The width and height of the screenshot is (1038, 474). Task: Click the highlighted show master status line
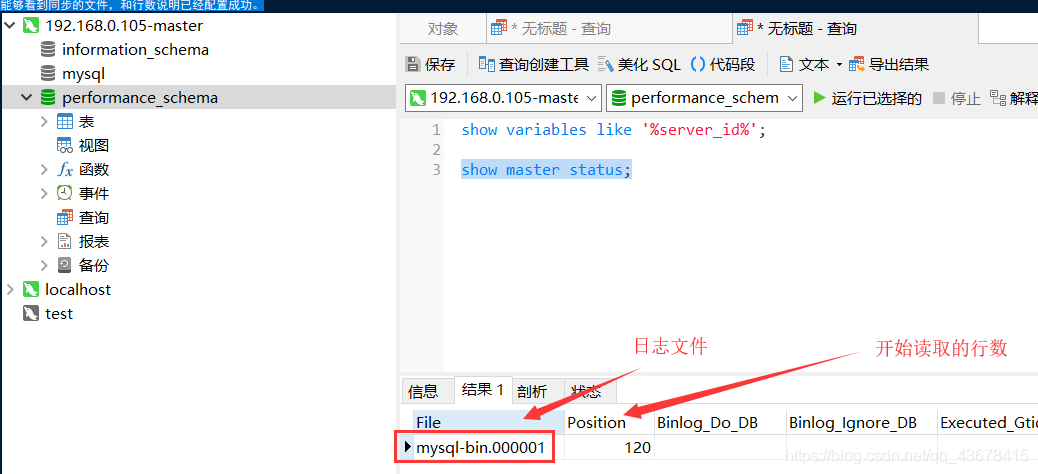click(x=547, y=170)
